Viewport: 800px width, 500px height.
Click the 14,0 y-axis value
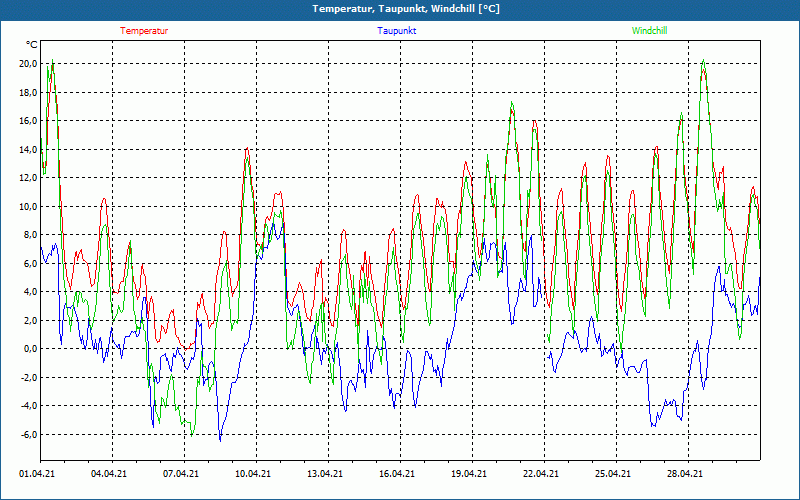[x=28, y=149]
